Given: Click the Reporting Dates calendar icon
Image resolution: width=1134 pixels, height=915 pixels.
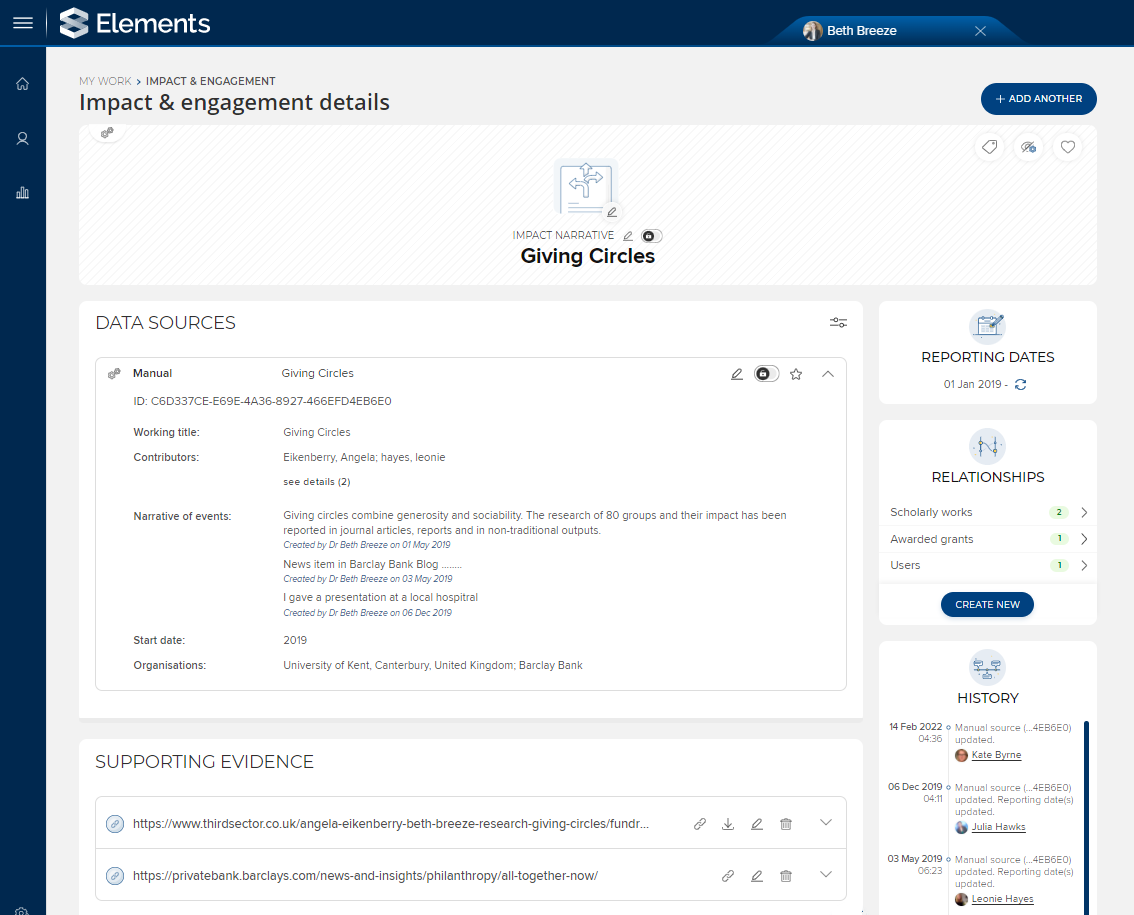Looking at the screenshot, I should click(987, 326).
